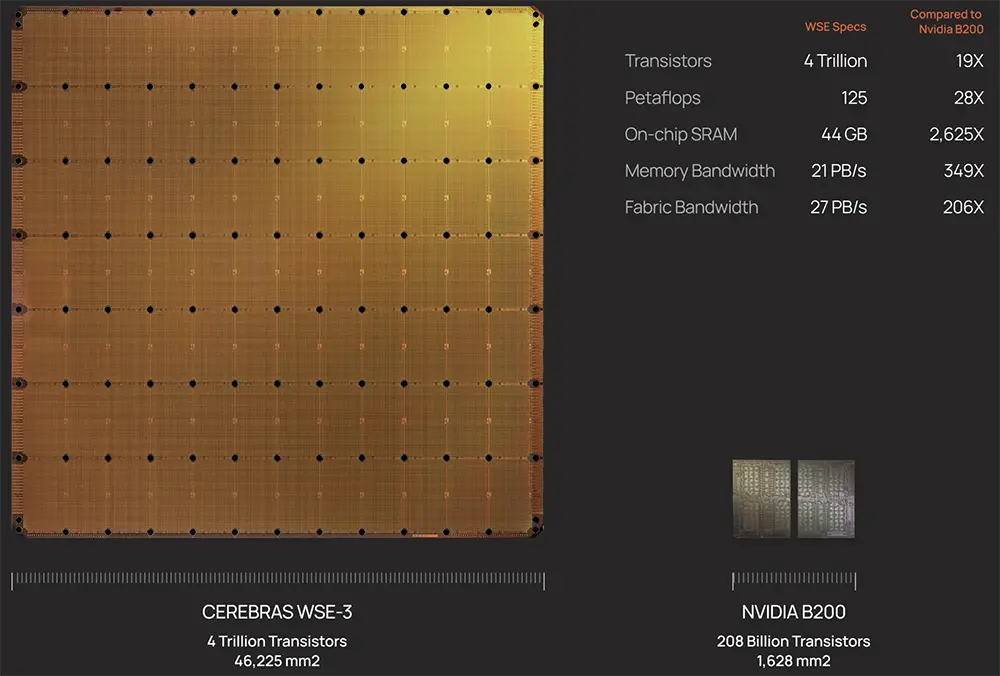Viewport: 1000px width, 676px height.
Task: Select the '21 PB/s' memory bandwidth value
Action: [839, 171]
